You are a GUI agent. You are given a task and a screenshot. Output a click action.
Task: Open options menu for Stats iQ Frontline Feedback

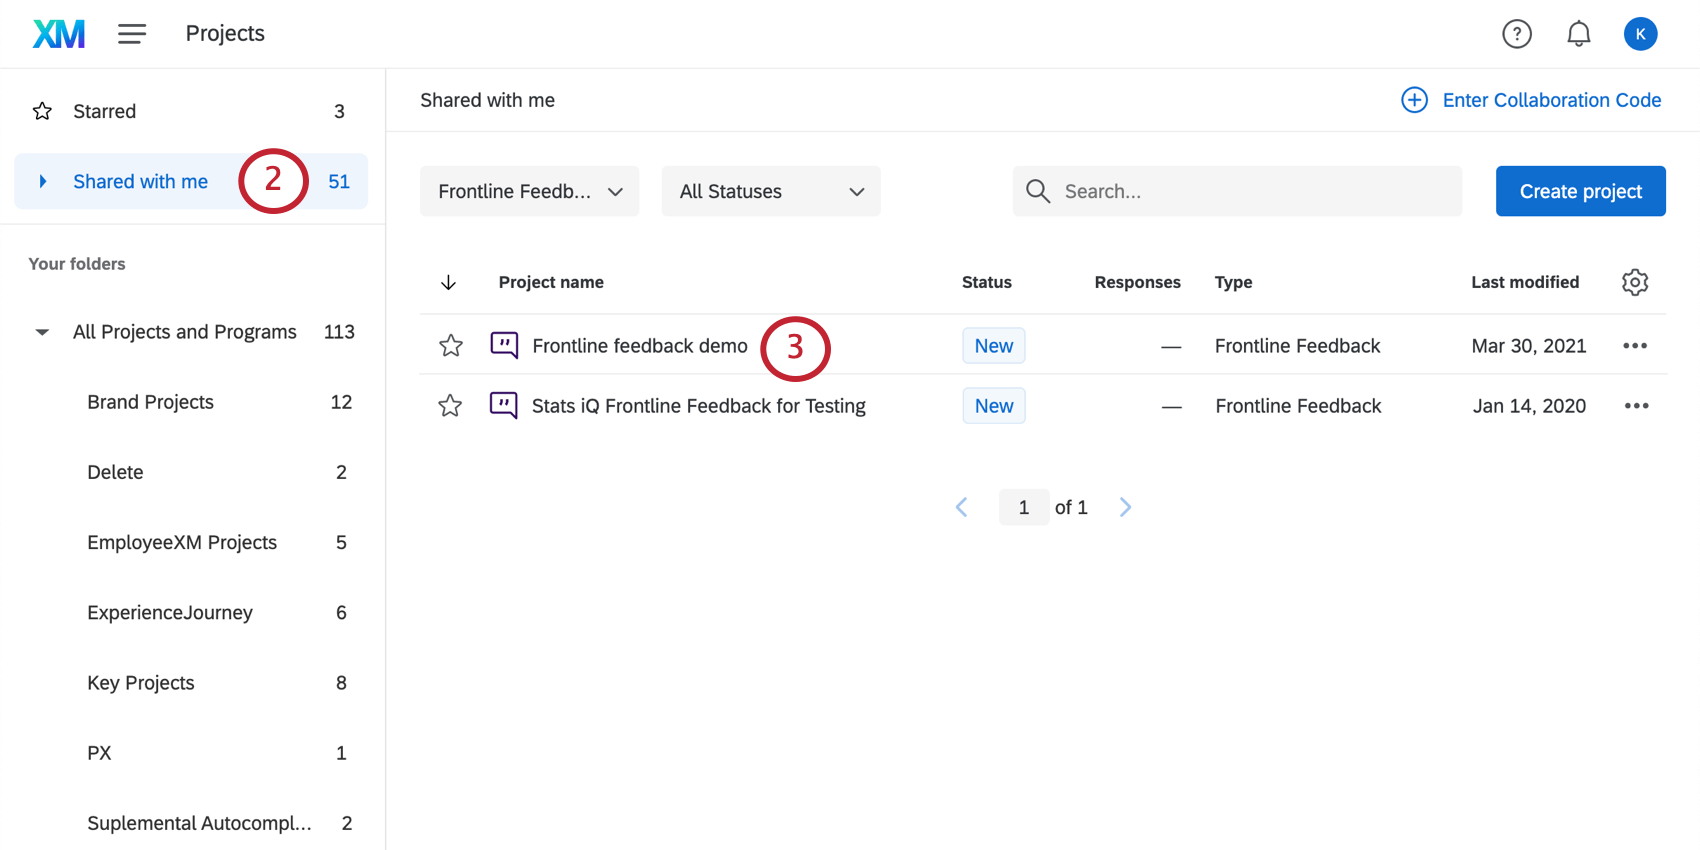tap(1636, 406)
